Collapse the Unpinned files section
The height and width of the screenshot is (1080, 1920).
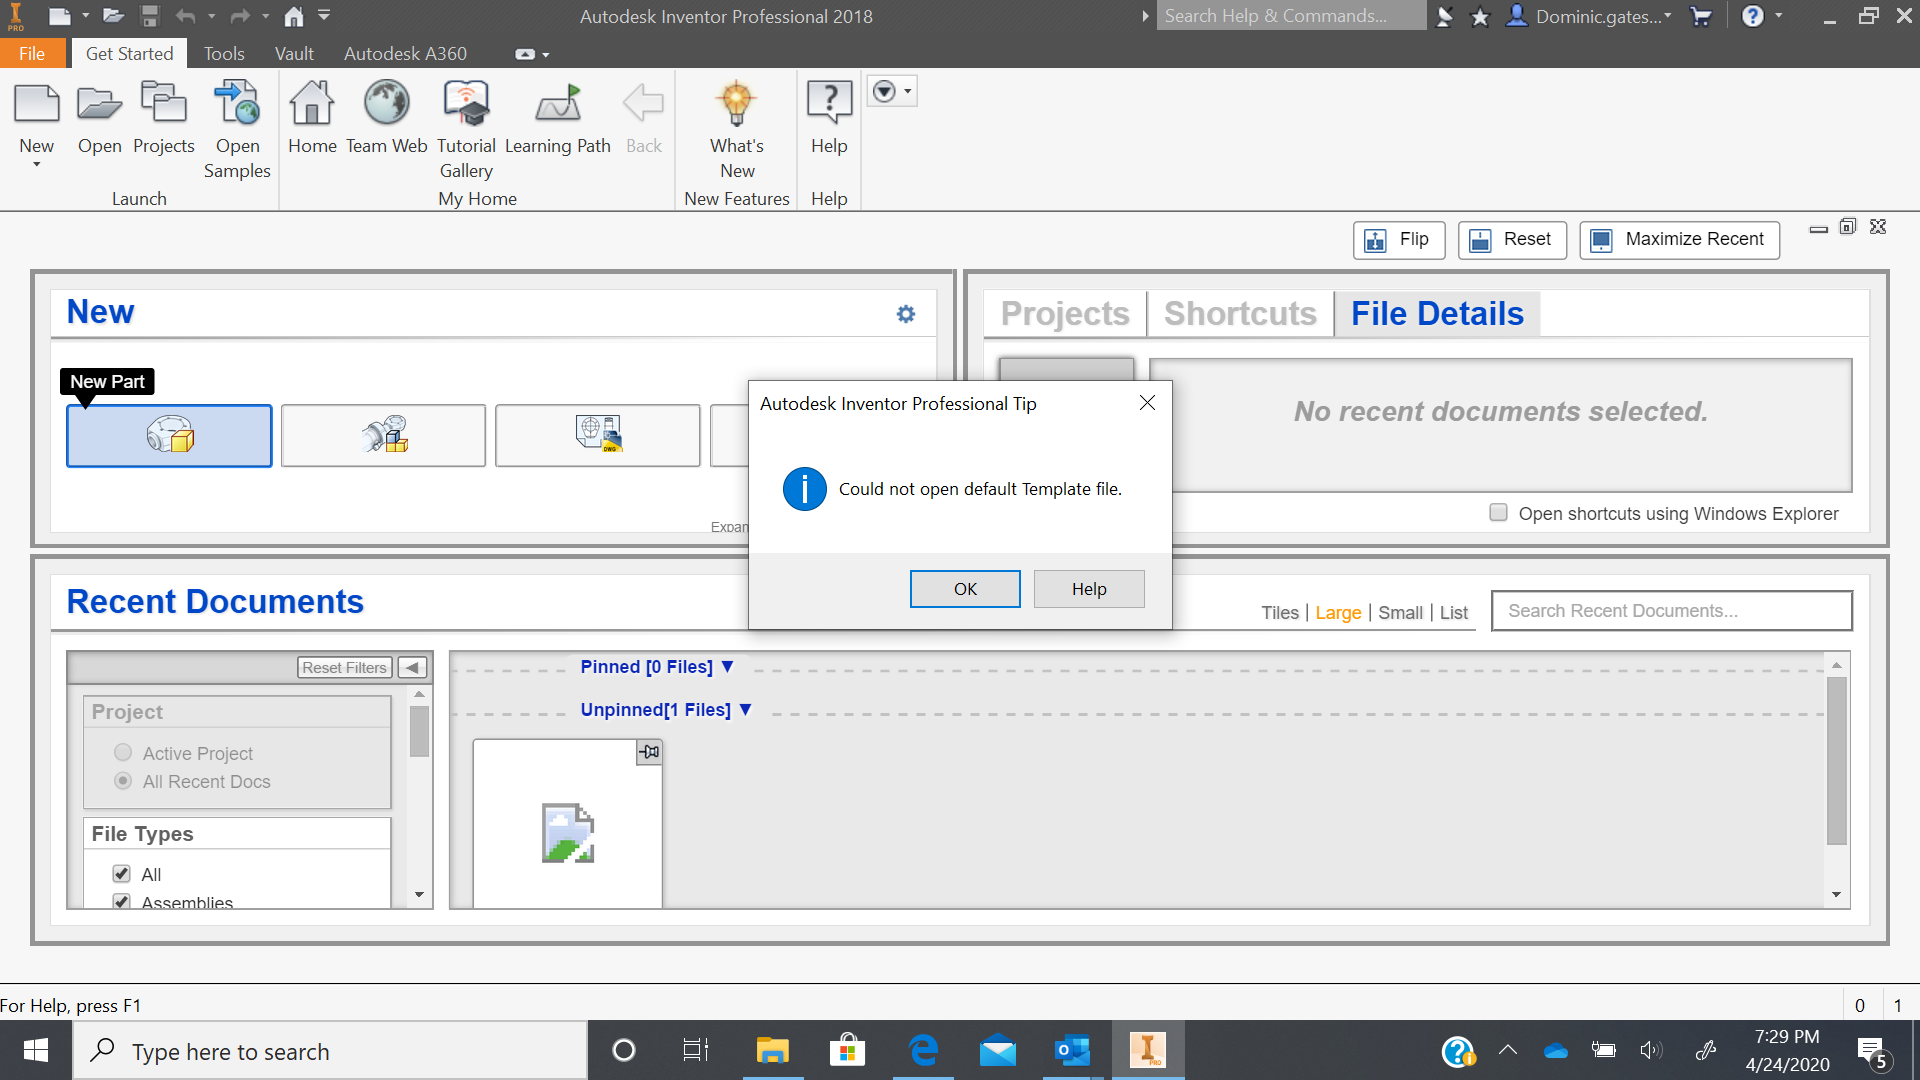coord(746,710)
